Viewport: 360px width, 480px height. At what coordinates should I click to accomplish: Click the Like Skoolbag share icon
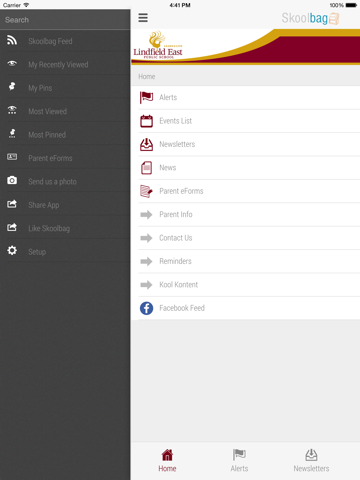[x=12, y=227]
